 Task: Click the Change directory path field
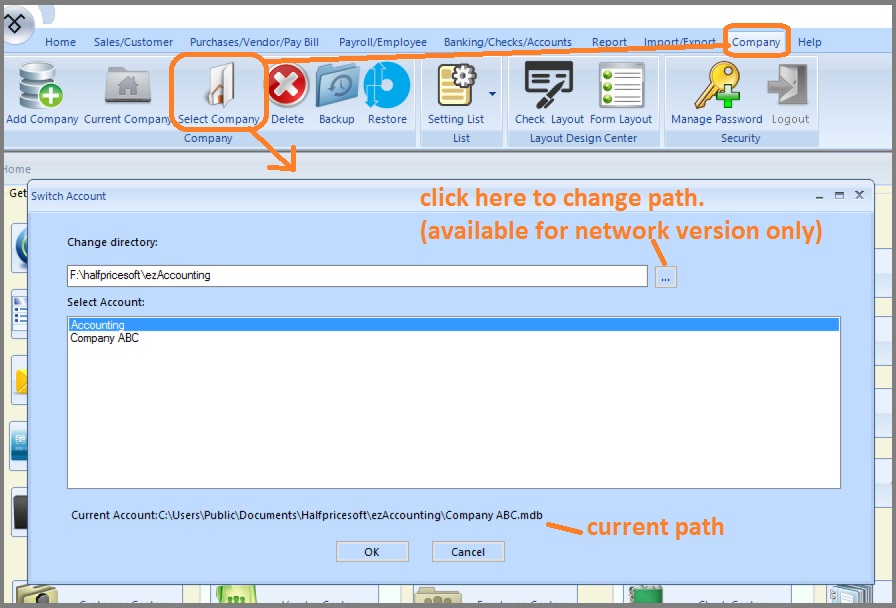[x=357, y=275]
